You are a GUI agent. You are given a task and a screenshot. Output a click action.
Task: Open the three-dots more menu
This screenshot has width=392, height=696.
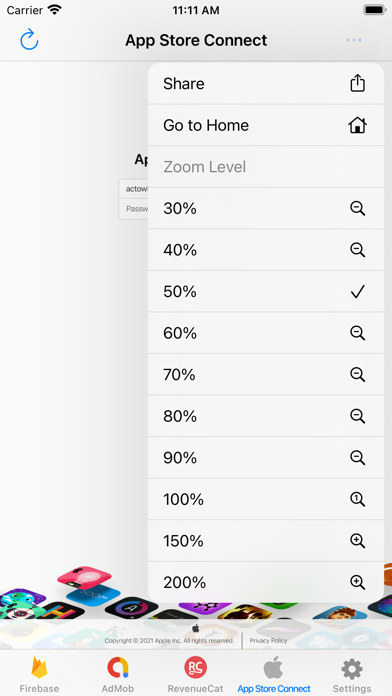point(354,40)
